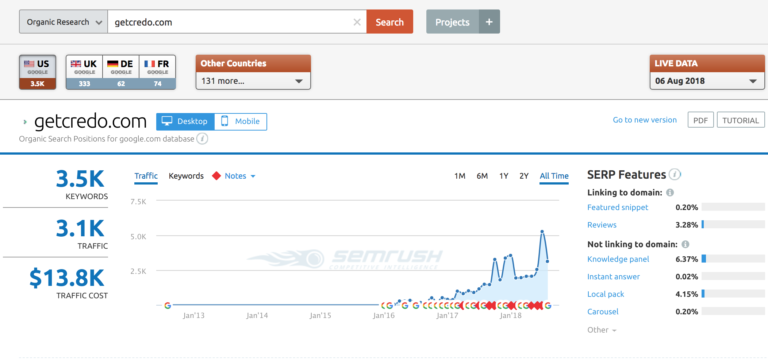Image resolution: width=768 pixels, height=361 pixels.
Task: Click the domain search input field
Action: click(x=230, y=22)
